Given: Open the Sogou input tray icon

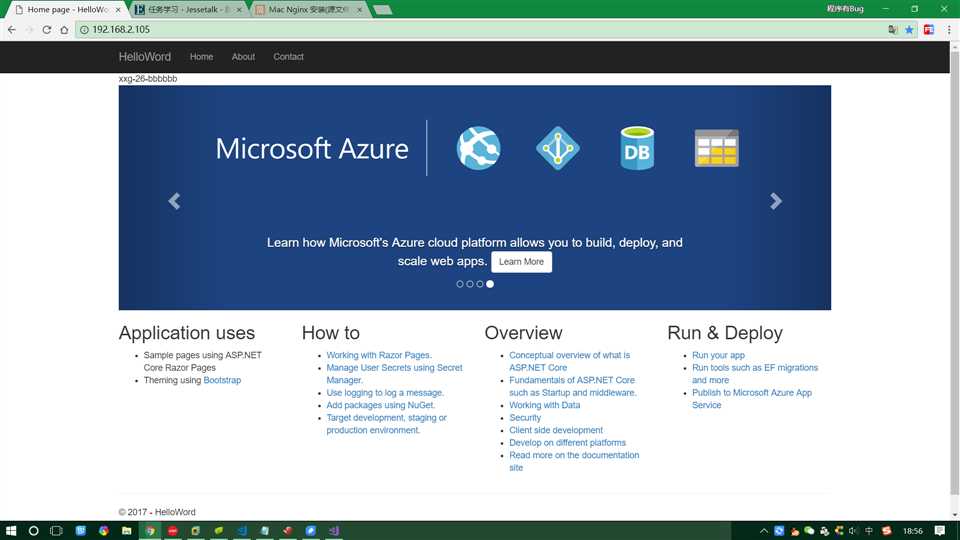Looking at the screenshot, I should pyautogui.click(x=887, y=531).
